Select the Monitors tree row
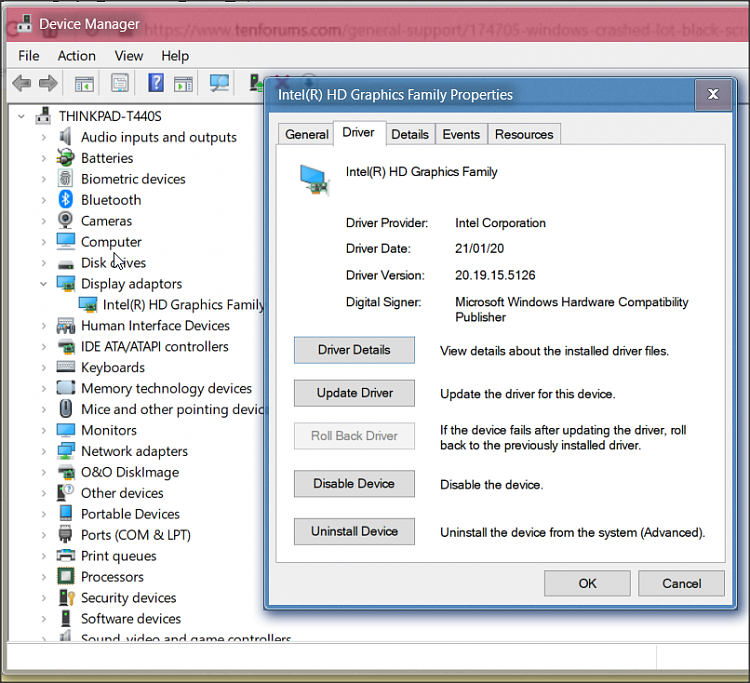Viewport: 750px width, 683px height. tap(109, 430)
